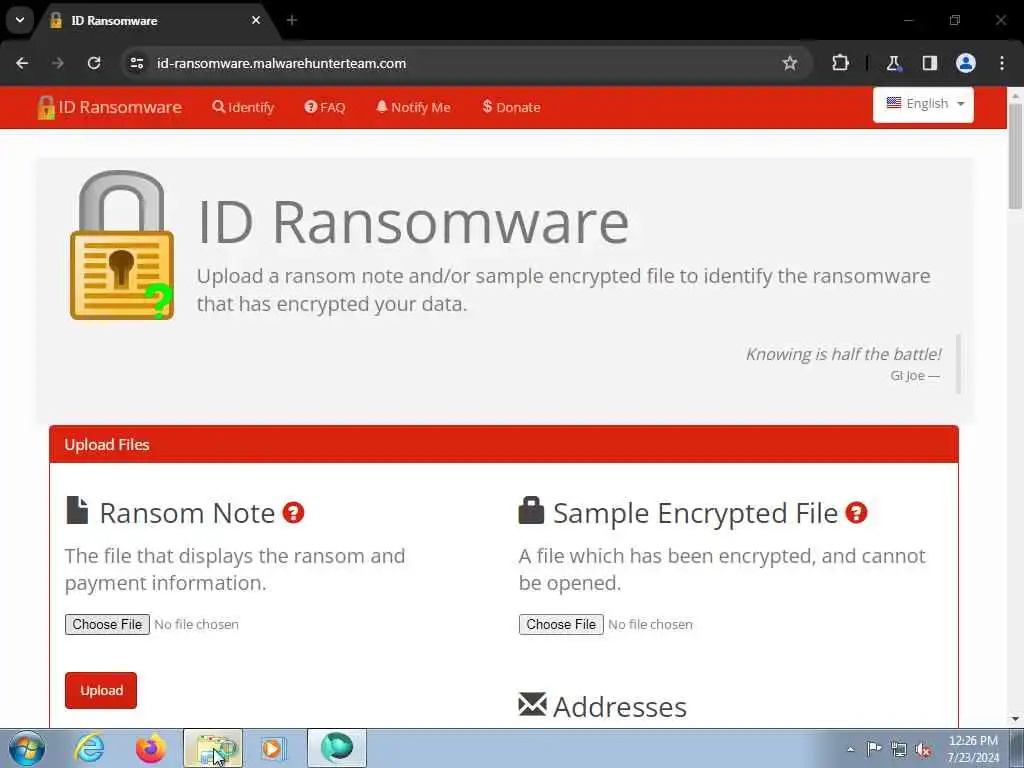Click the Sample Encrypted File lock icon
The height and width of the screenshot is (768, 1024).
[531, 510]
